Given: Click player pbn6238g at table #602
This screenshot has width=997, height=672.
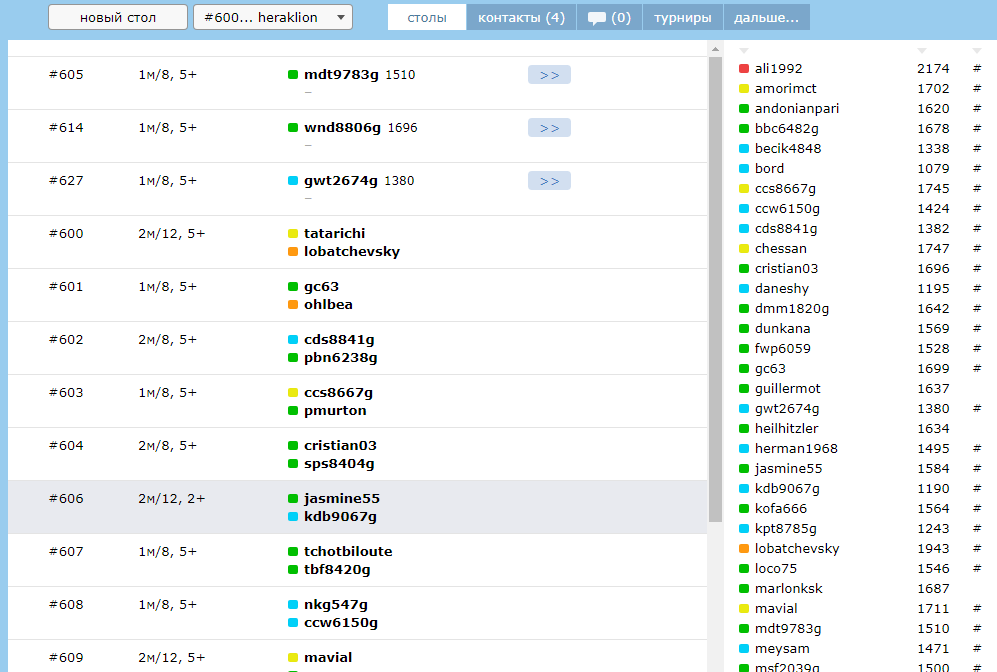Looking at the screenshot, I should pos(340,357).
